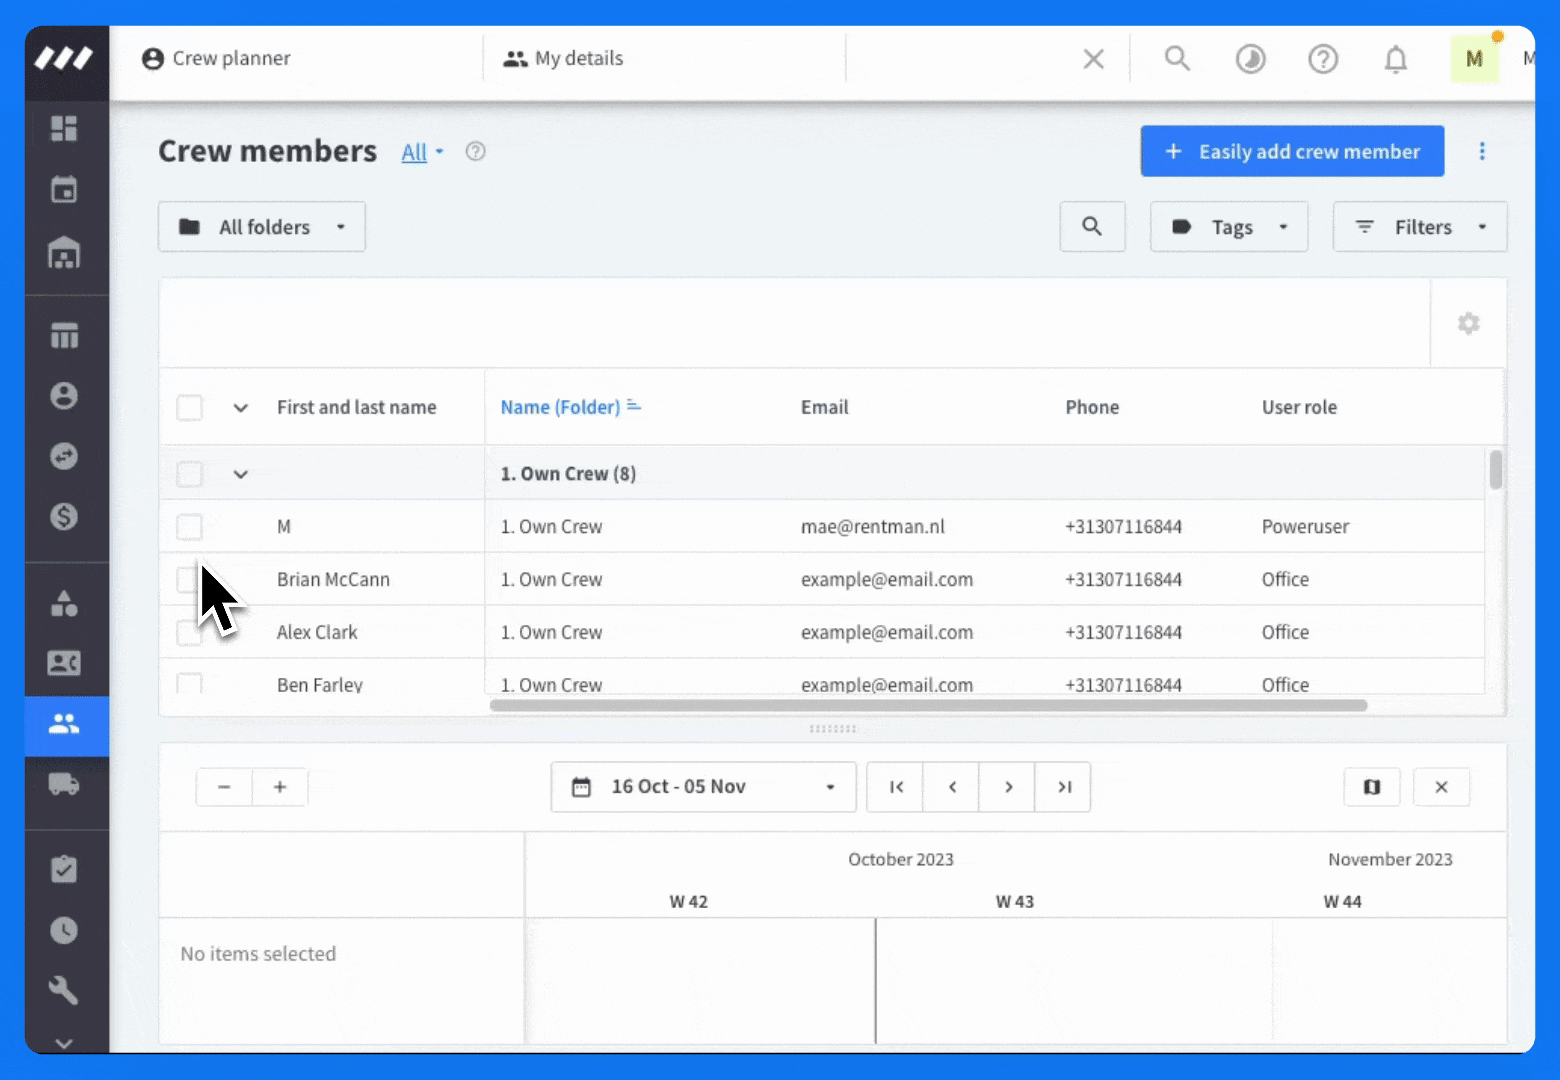Tick the select-all checkbox in table header
This screenshot has height=1080, width=1560.
click(189, 408)
